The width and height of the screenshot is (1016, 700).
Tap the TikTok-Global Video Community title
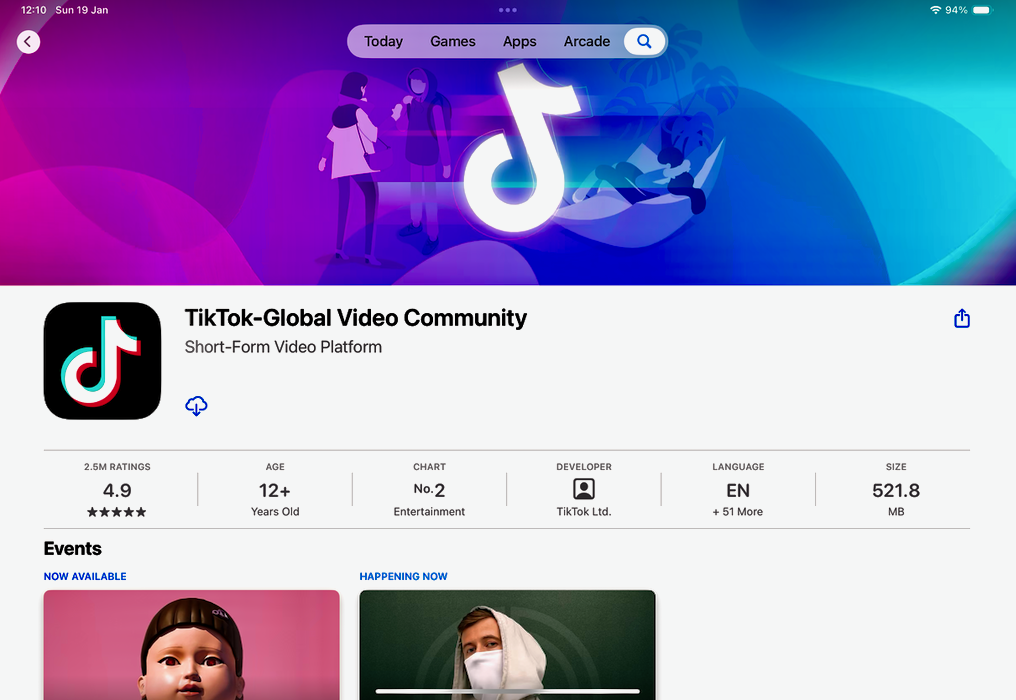[356, 318]
